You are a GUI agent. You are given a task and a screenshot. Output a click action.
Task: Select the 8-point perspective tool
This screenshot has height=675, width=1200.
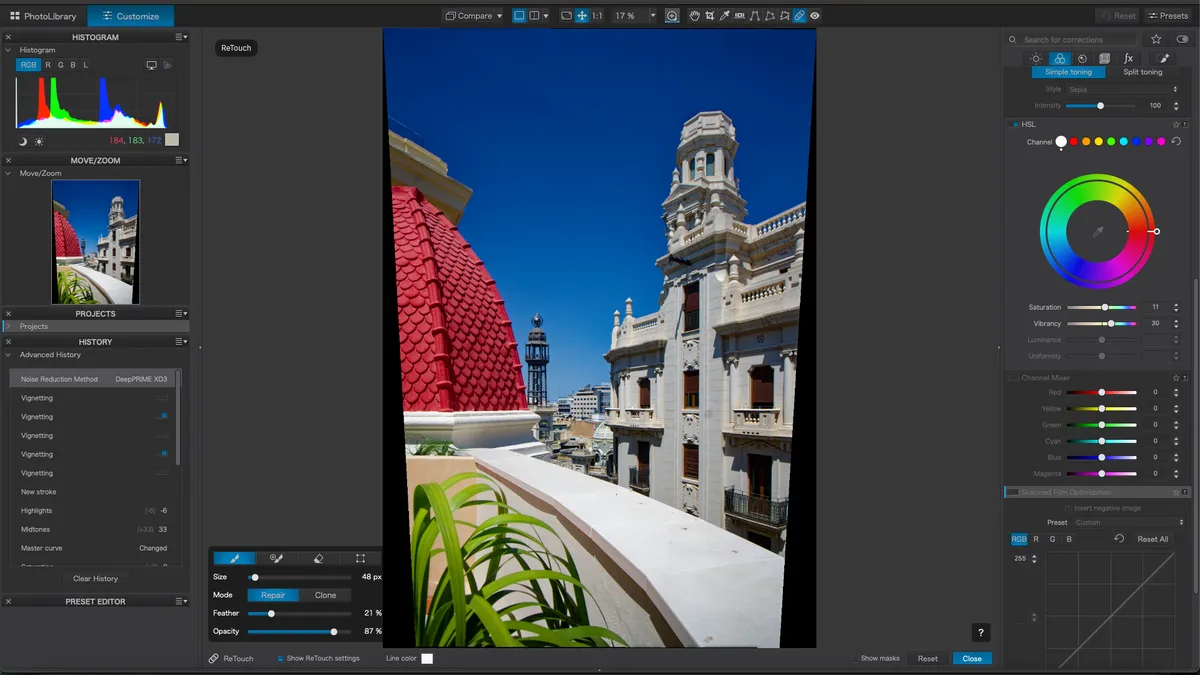pos(784,16)
